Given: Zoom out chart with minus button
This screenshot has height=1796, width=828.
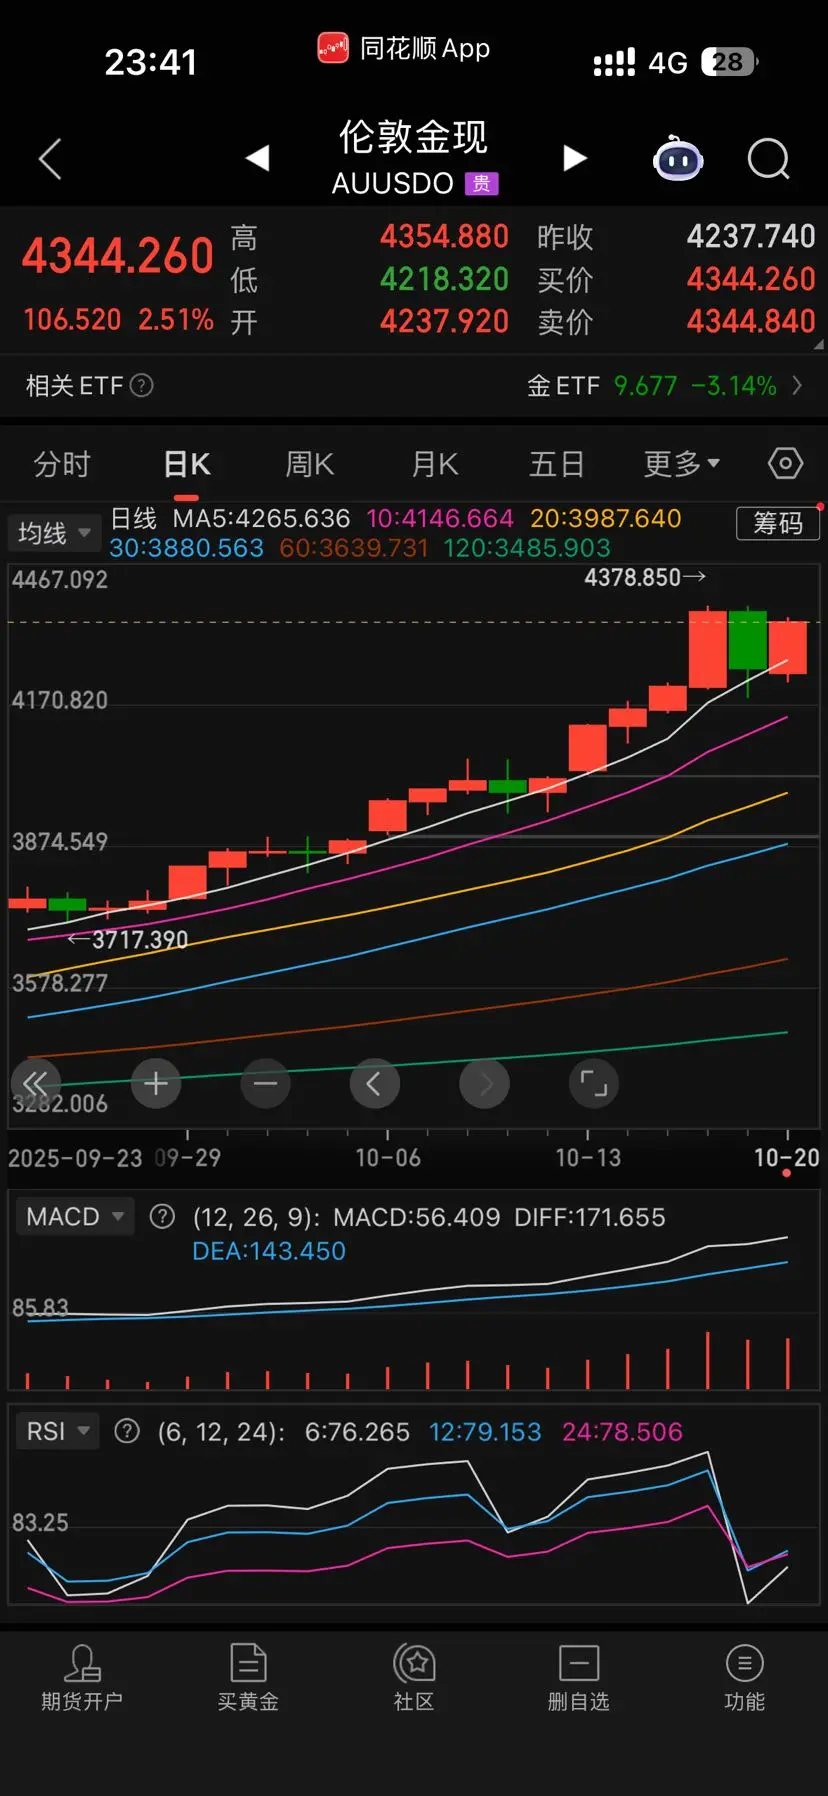Looking at the screenshot, I should [x=266, y=1083].
